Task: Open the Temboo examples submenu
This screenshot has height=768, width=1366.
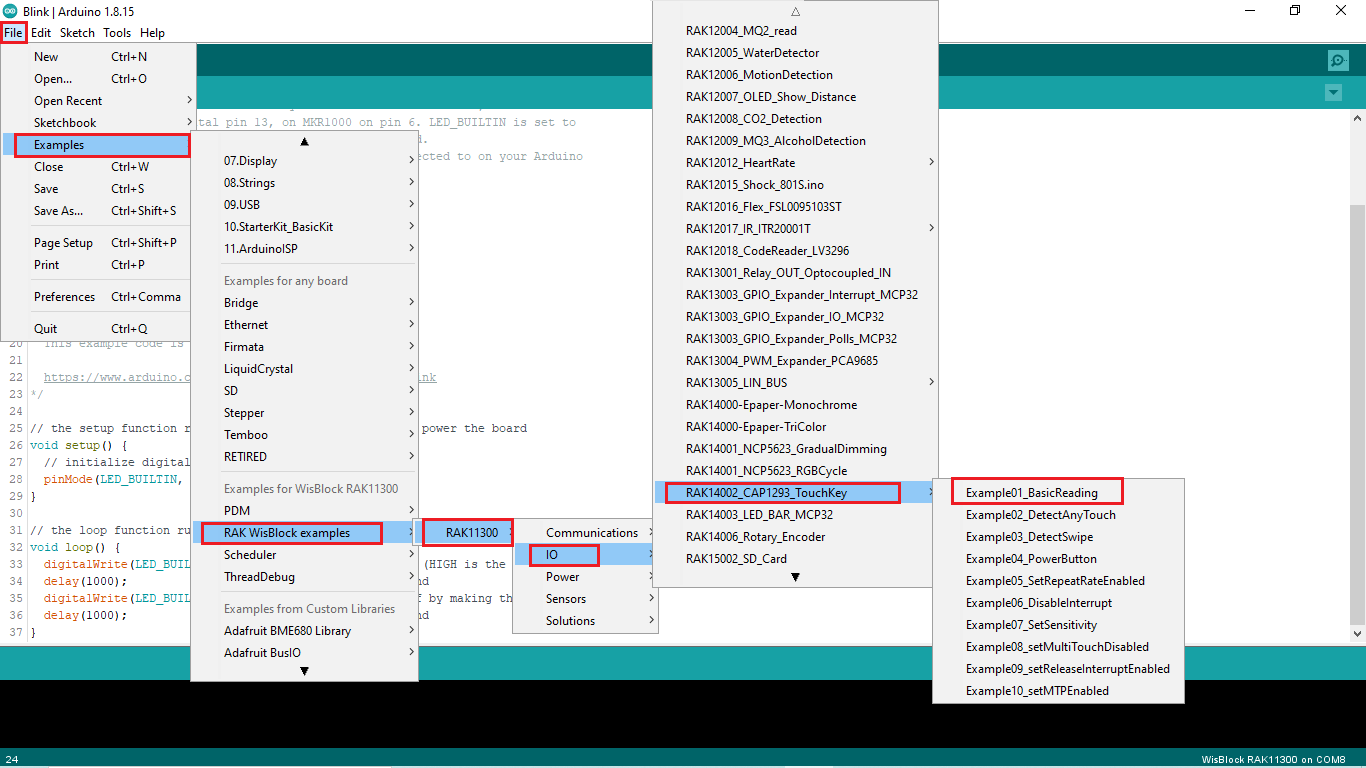Action: 304,435
